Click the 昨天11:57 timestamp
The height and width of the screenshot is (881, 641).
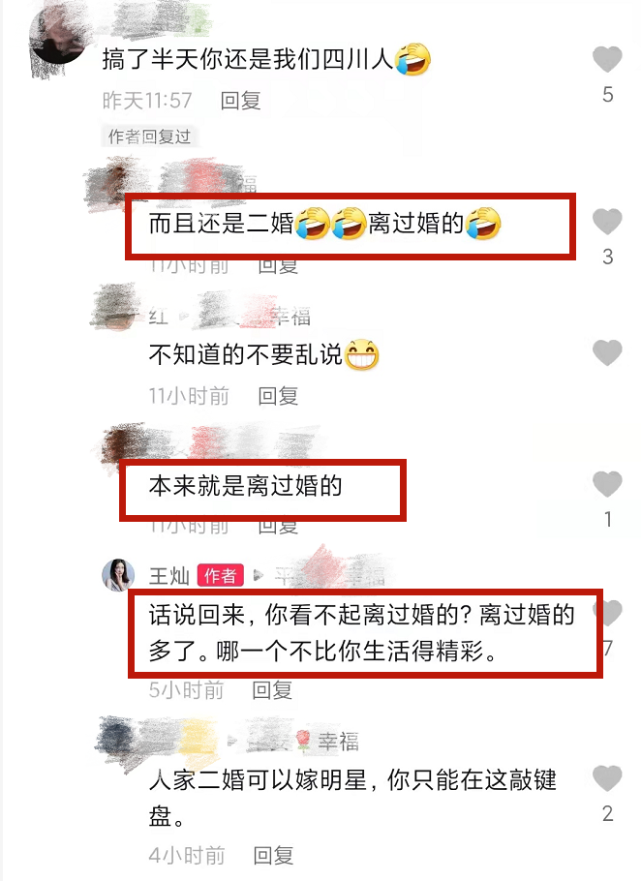point(147,101)
